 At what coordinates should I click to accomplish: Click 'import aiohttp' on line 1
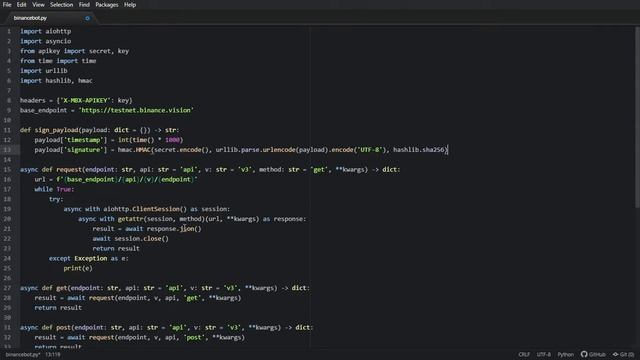pyautogui.click(x=46, y=31)
